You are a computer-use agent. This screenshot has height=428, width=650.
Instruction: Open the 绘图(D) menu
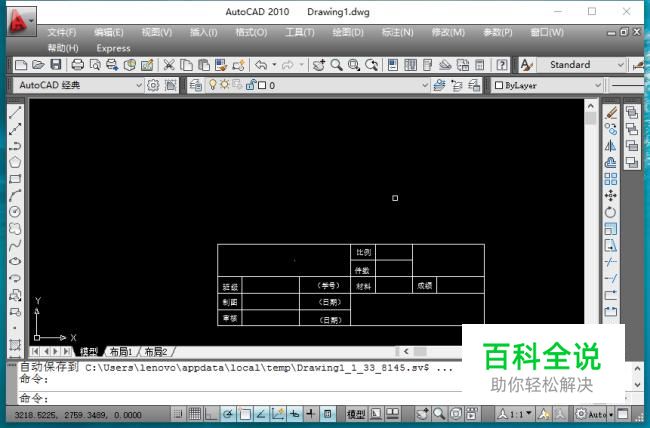(347, 32)
